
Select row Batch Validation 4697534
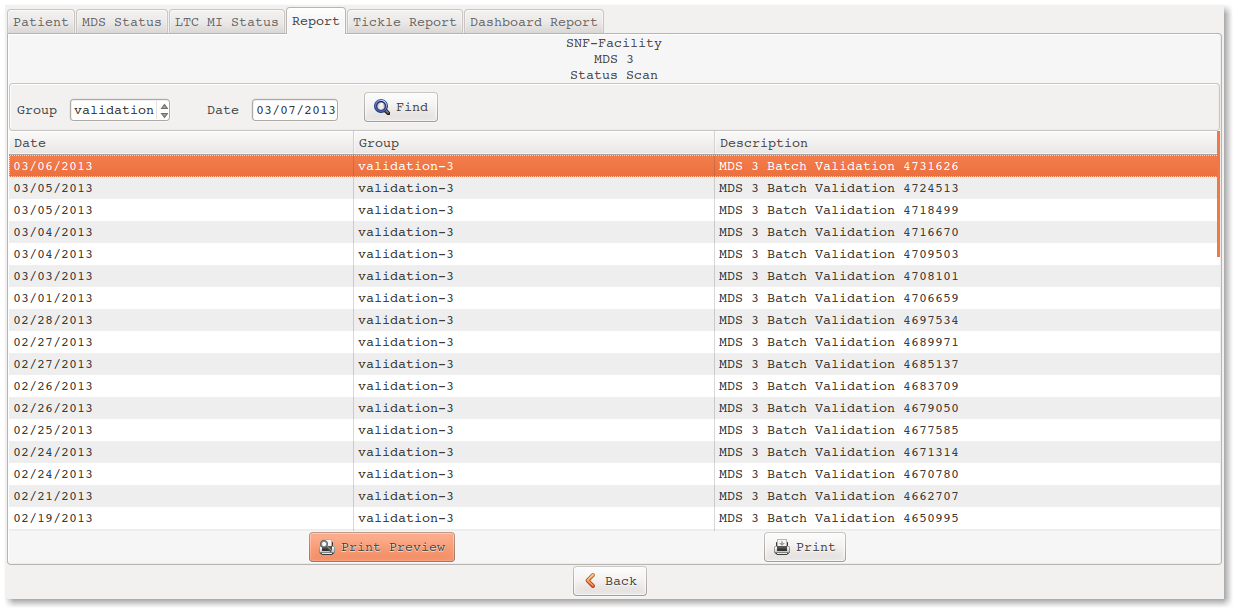[x=613, y=320]
